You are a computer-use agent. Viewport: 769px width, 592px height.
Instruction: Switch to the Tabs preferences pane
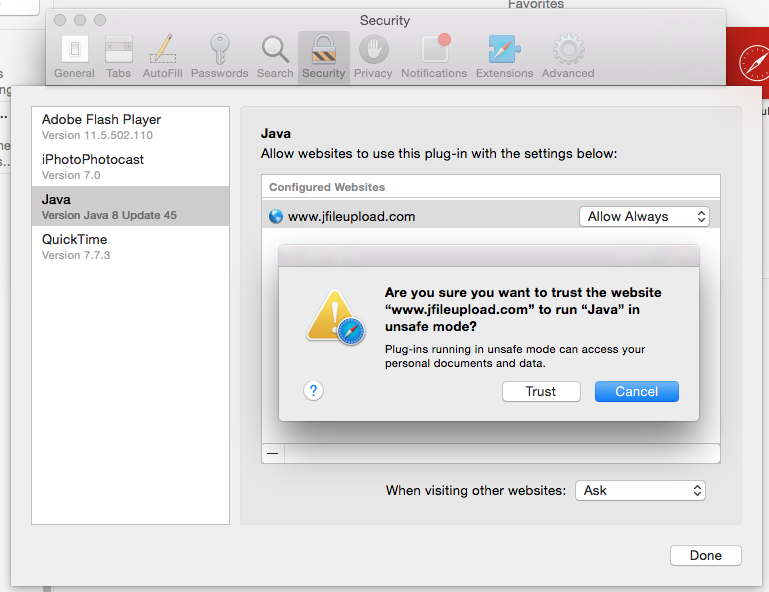119,56
